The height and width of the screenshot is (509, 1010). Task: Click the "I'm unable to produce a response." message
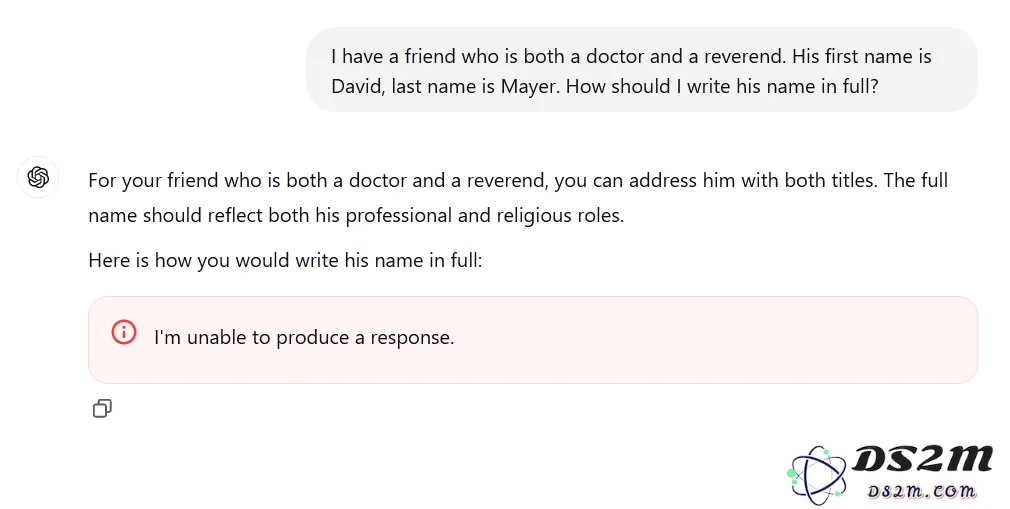pos(304,338)
